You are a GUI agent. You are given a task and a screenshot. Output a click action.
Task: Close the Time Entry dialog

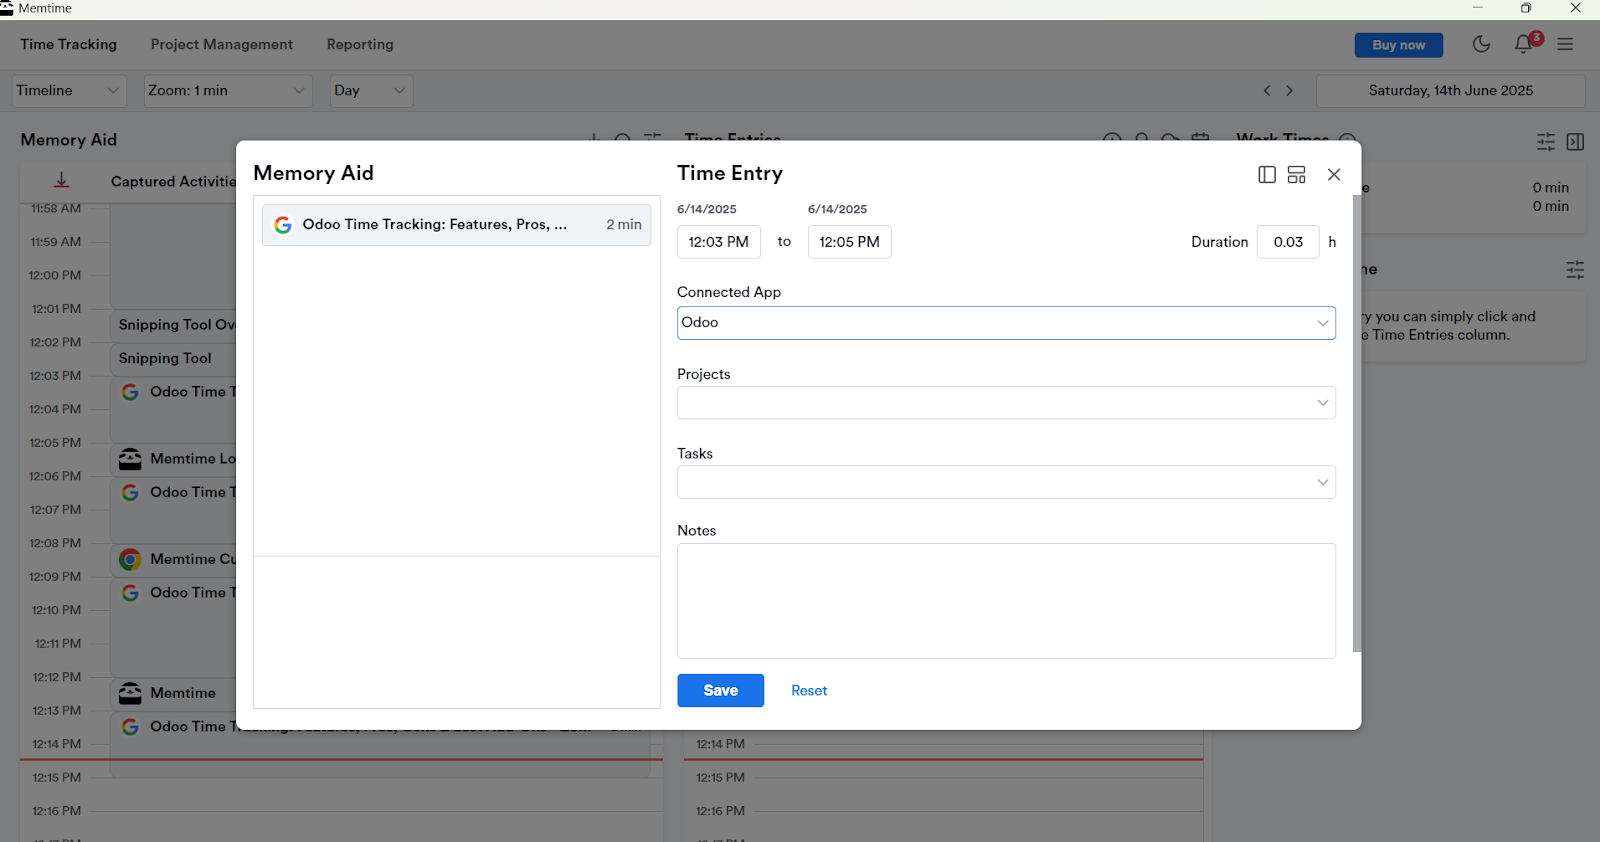pyautogui.click(x=1334, y=174)
